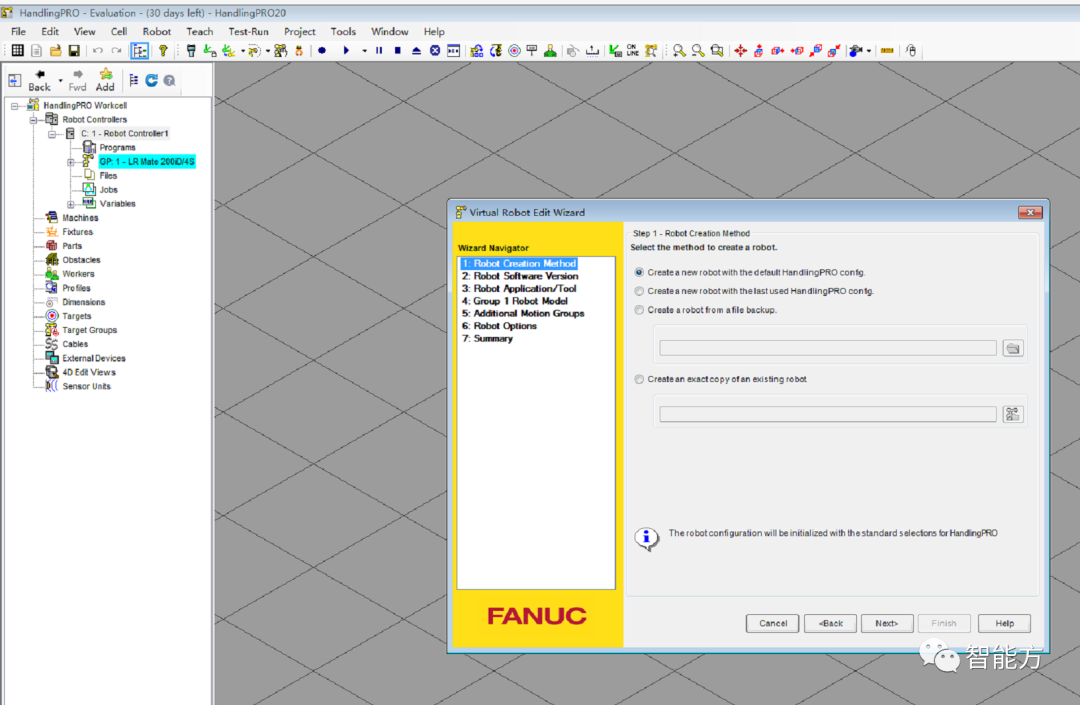Image resolution: width=1080 pixels, height=705 pixels.
Task: Select create a robot from file backup
Action: (639, 310)
